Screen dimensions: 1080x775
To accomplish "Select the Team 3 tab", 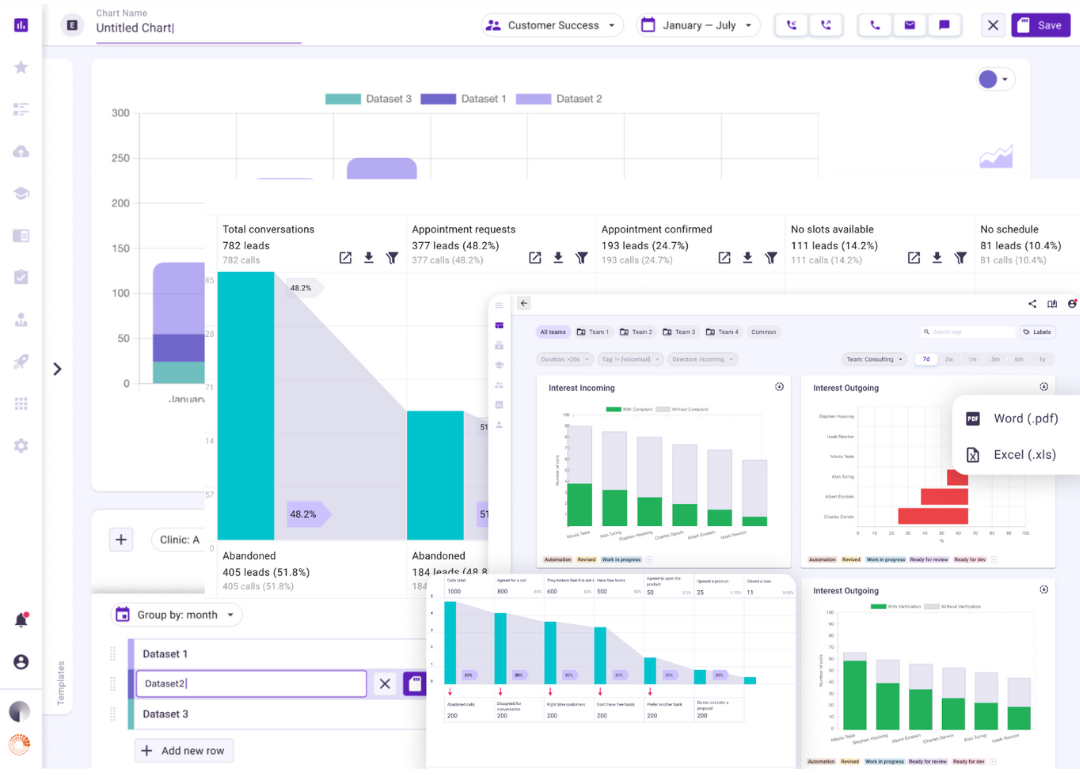I will (679, 332).
